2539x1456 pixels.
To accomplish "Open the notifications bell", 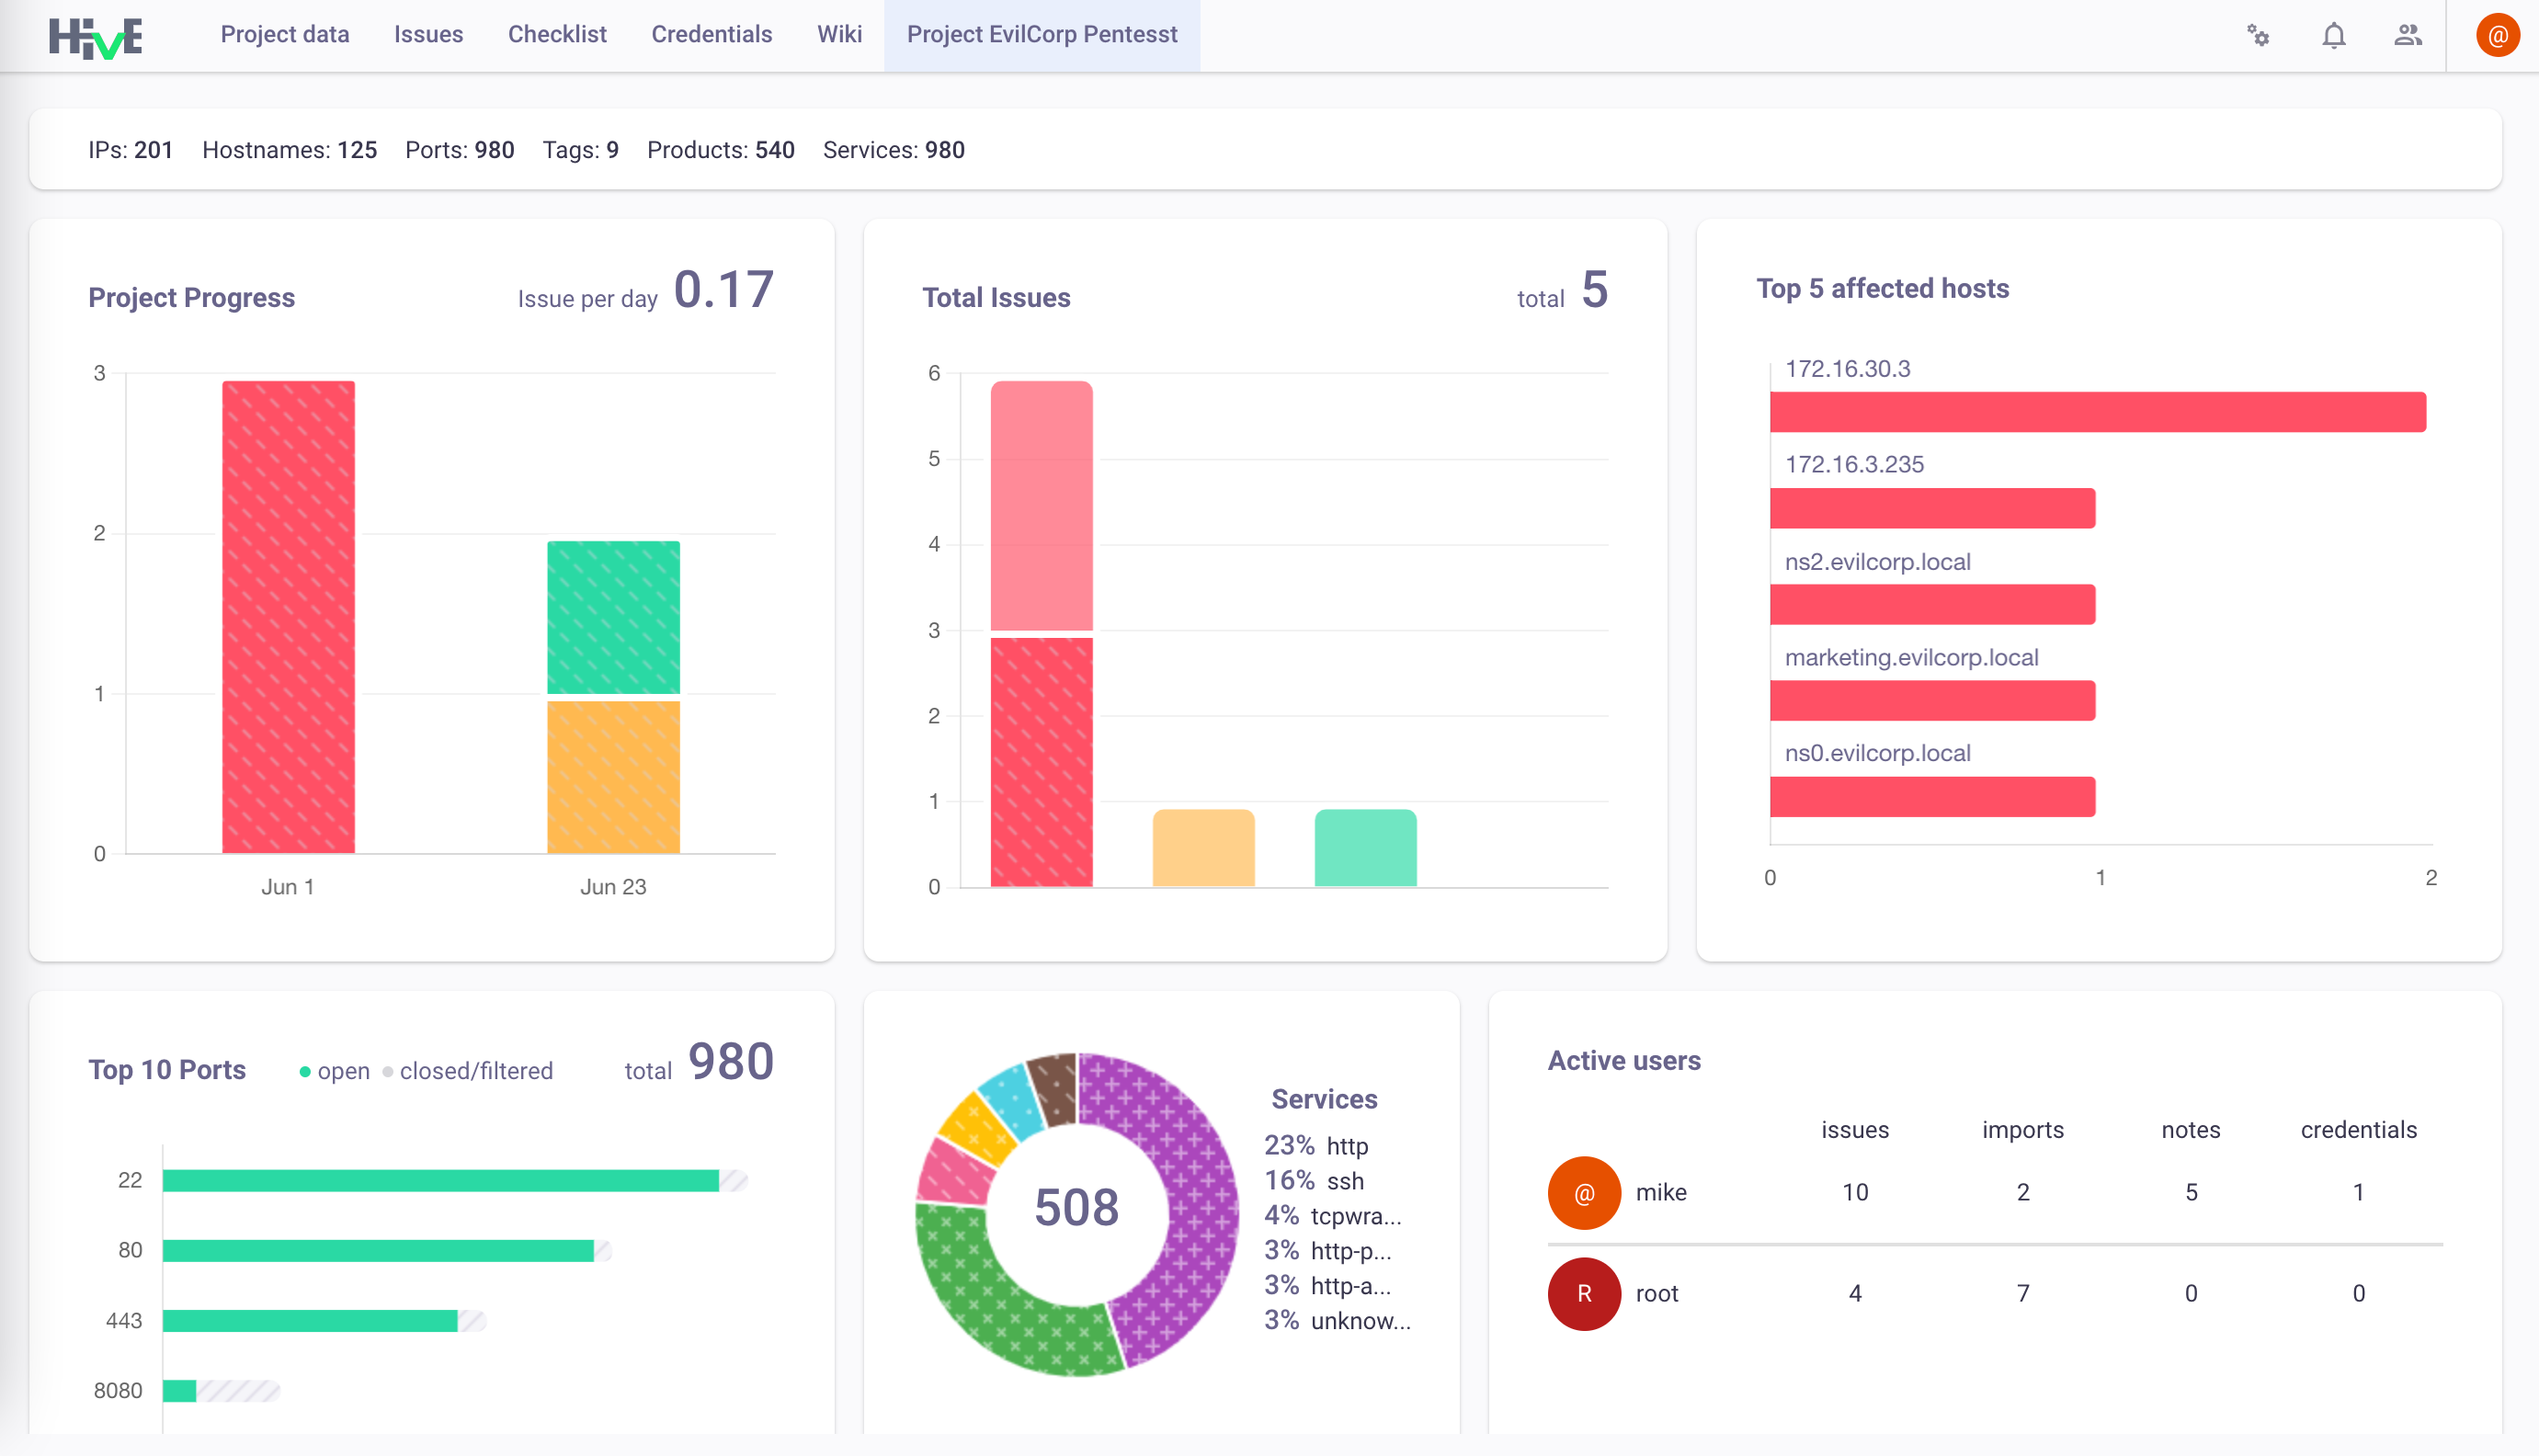I will point(2333,36).
